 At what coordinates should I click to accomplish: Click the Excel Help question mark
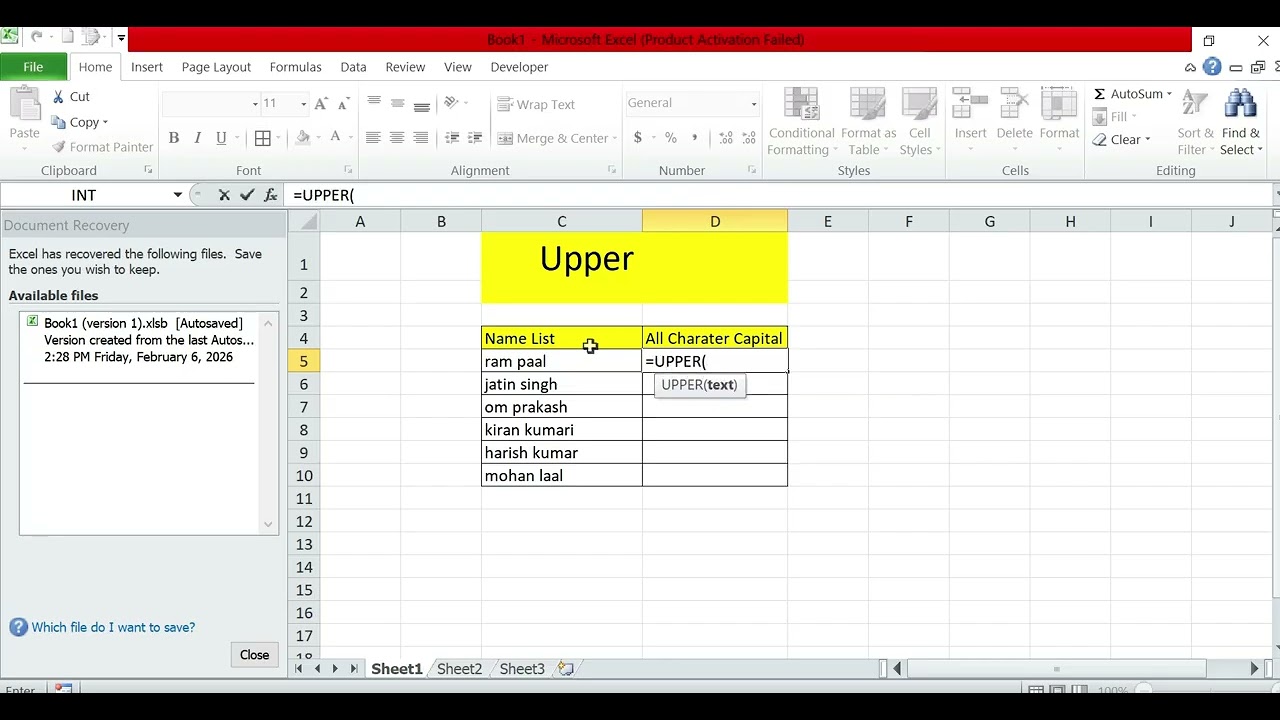click(1212, 67)
